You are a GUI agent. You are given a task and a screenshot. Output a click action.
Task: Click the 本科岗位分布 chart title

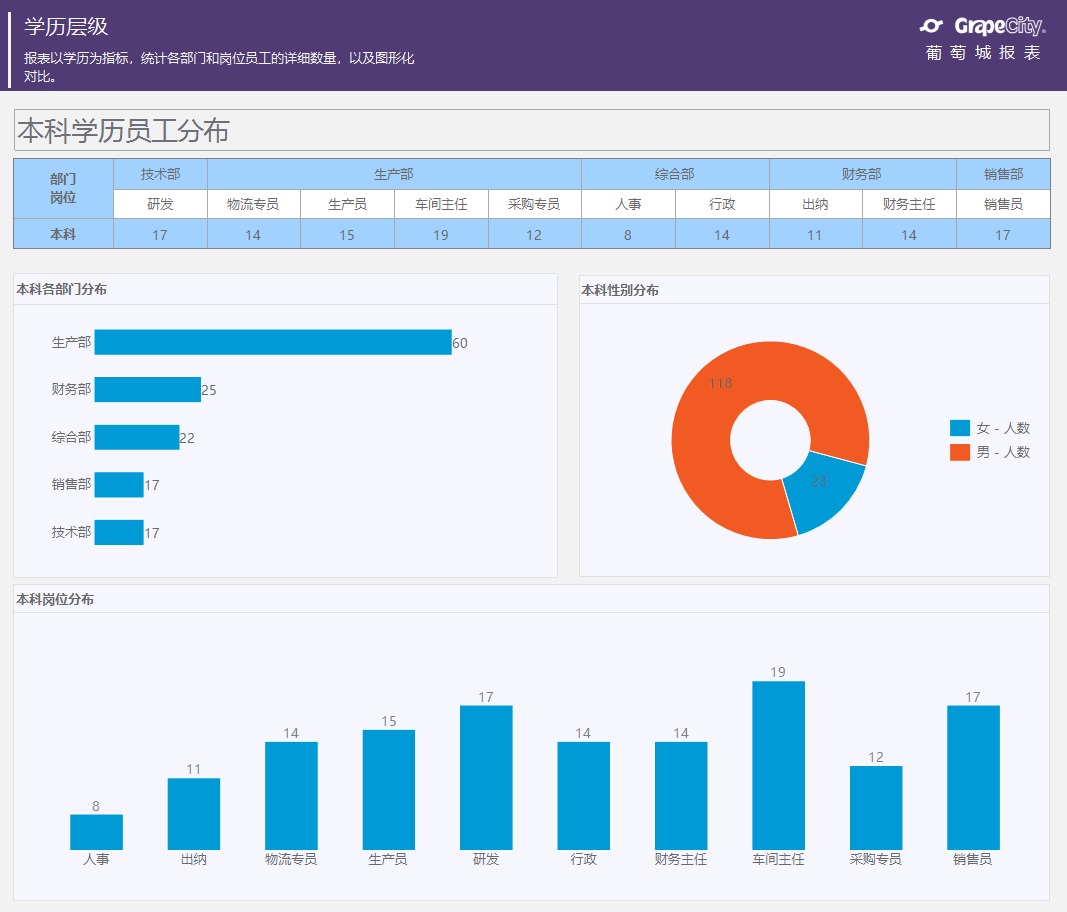coord(55,600)
